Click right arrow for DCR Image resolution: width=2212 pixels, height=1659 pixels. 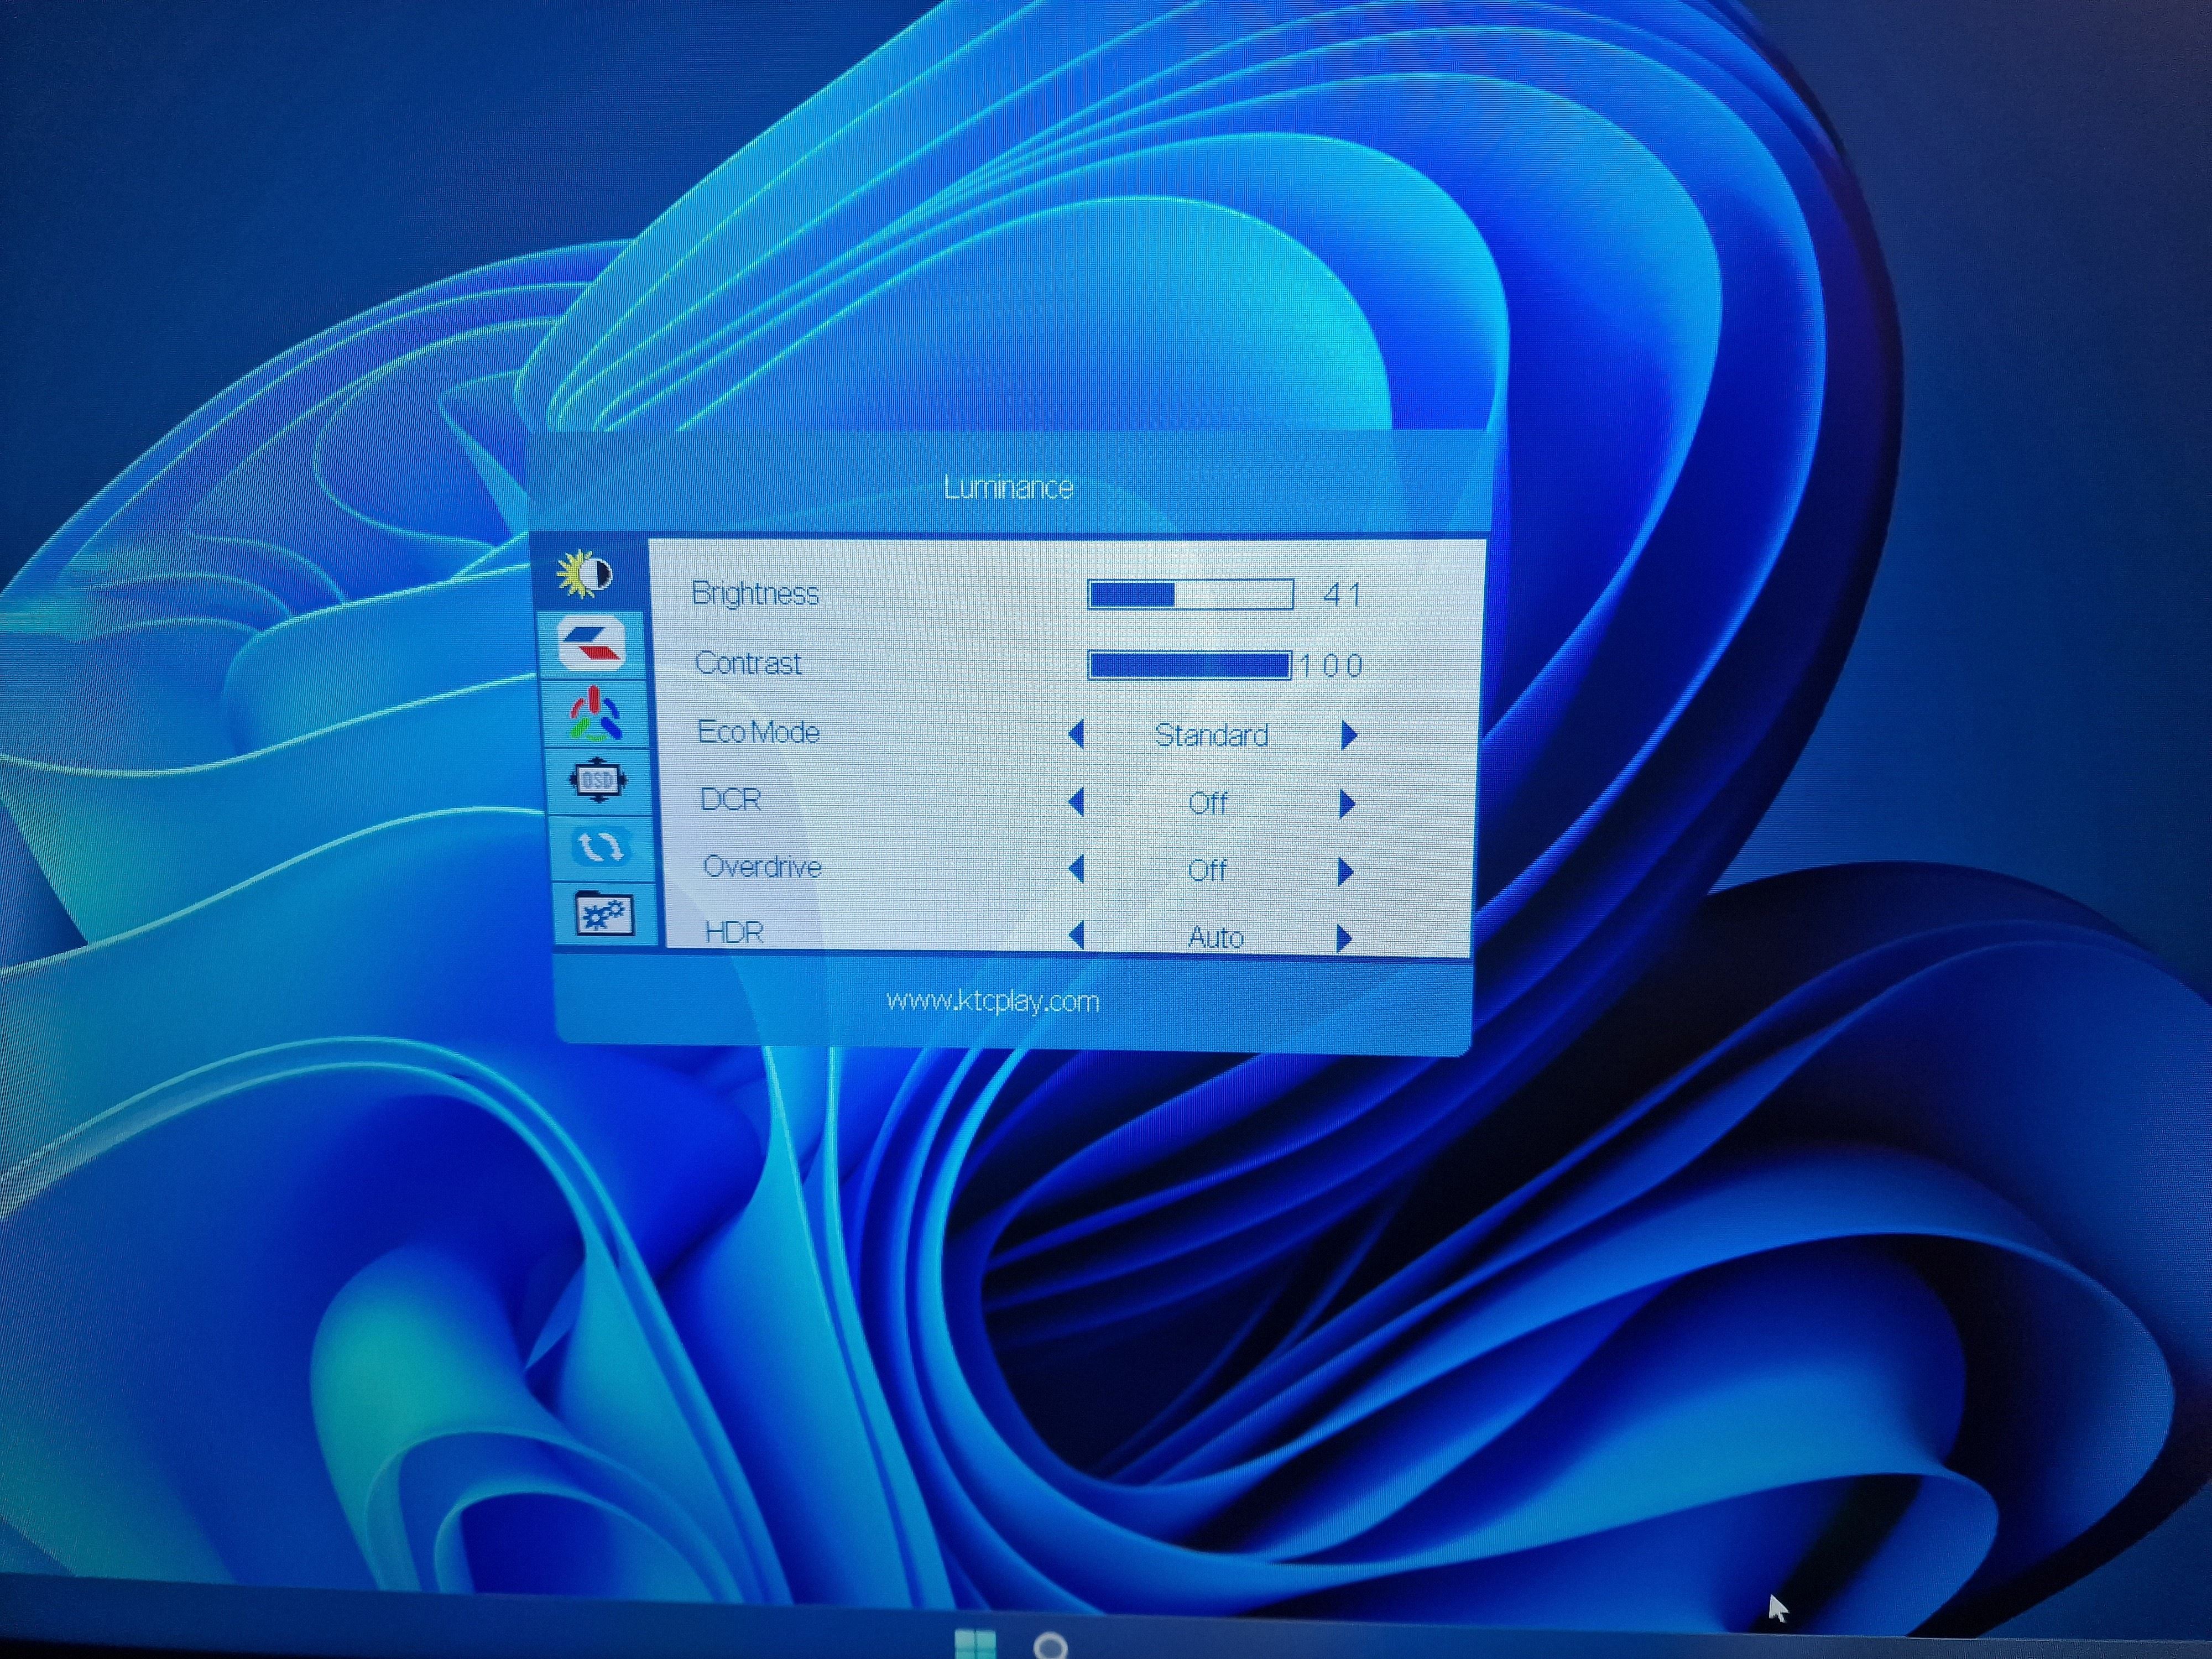(x=1347, y=804)
